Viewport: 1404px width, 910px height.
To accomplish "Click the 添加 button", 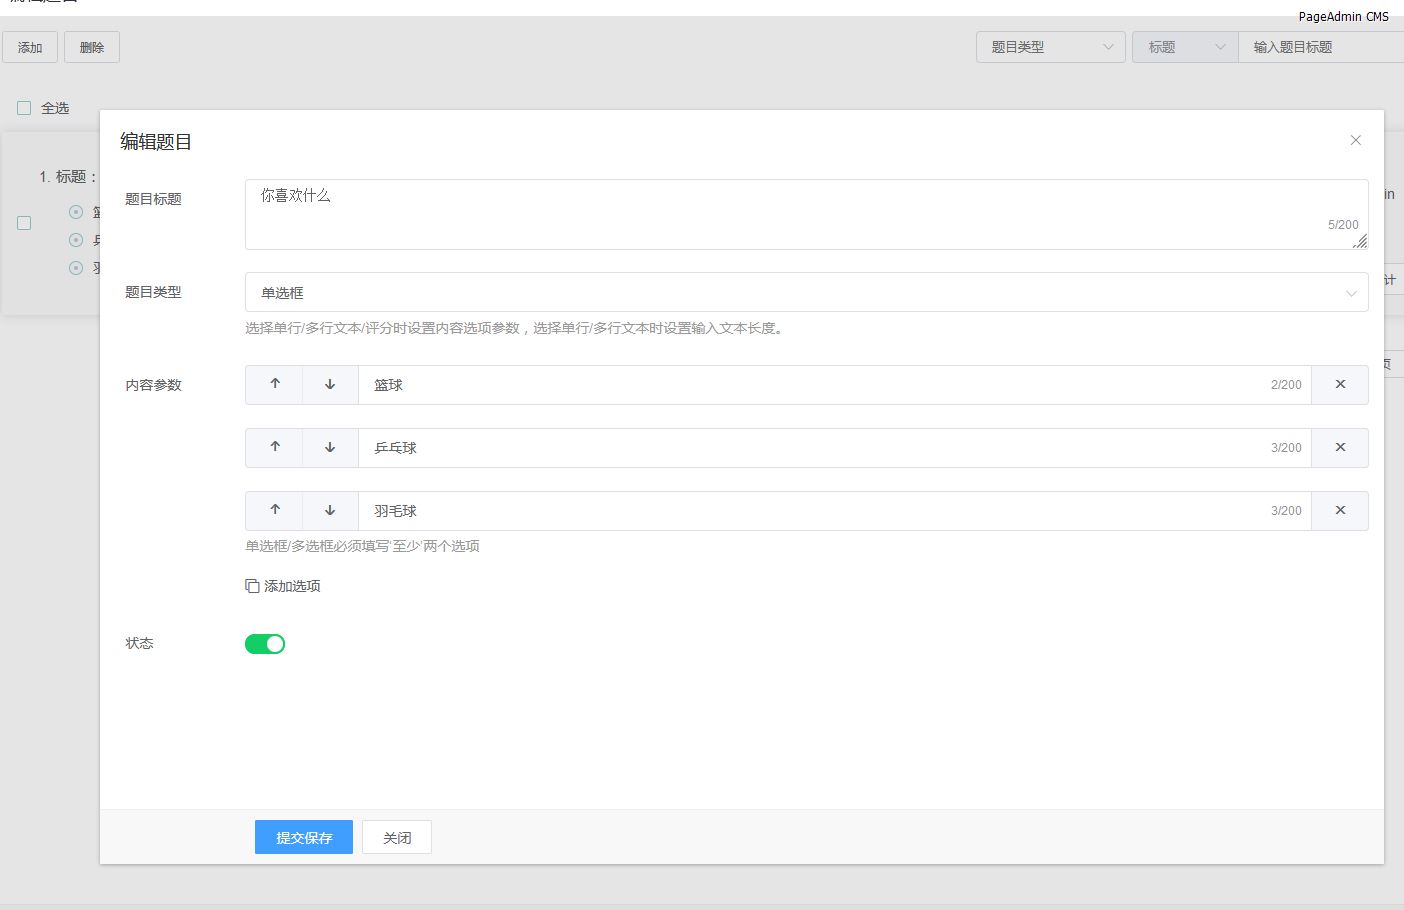I will (x=30, y=47).
